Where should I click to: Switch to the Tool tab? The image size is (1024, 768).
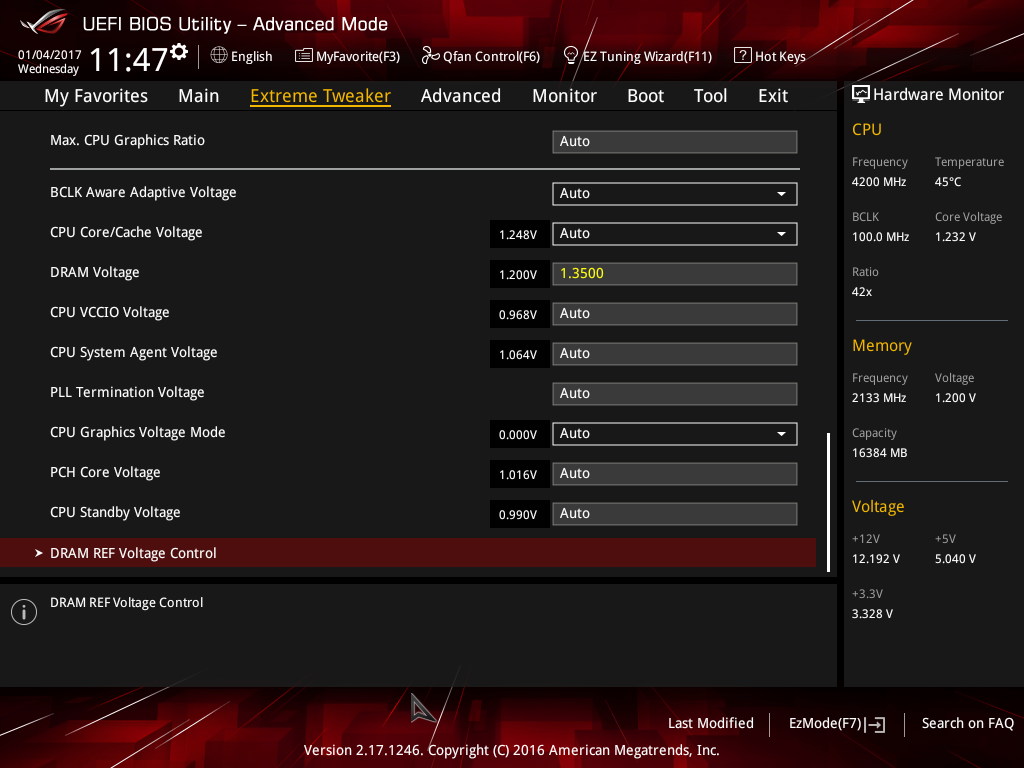pos(711,96)
